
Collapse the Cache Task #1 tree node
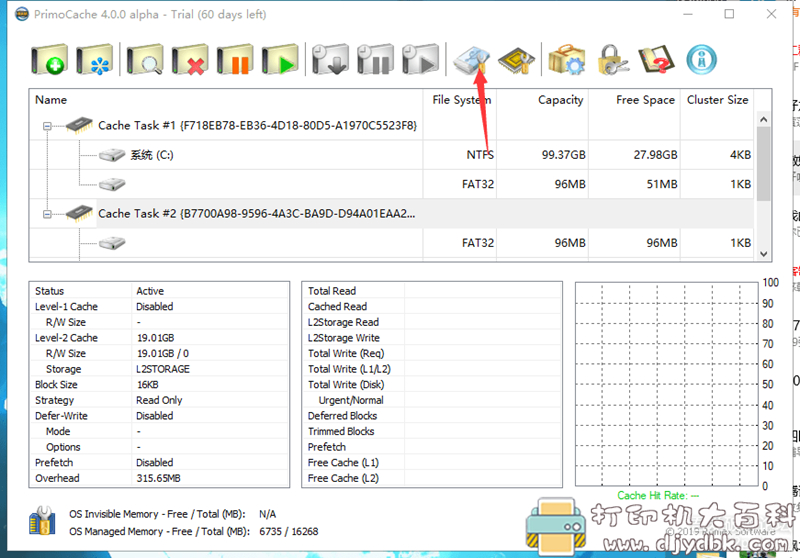(x=47, y=125)
